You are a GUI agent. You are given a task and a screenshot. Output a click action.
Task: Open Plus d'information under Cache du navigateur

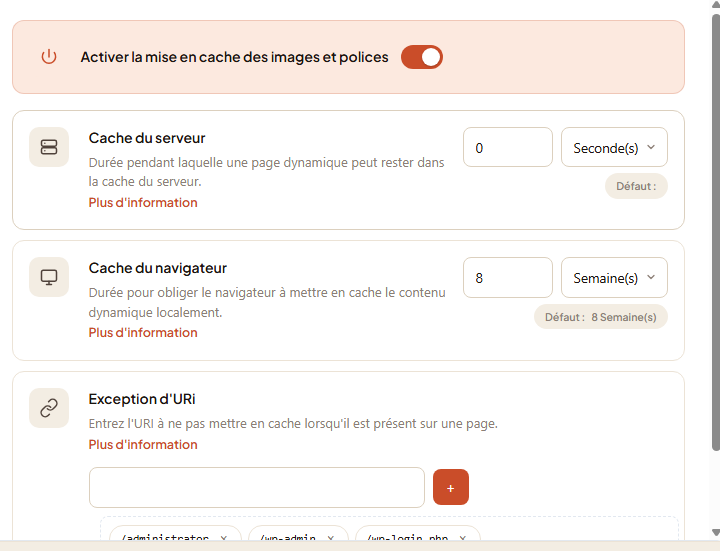143,332
